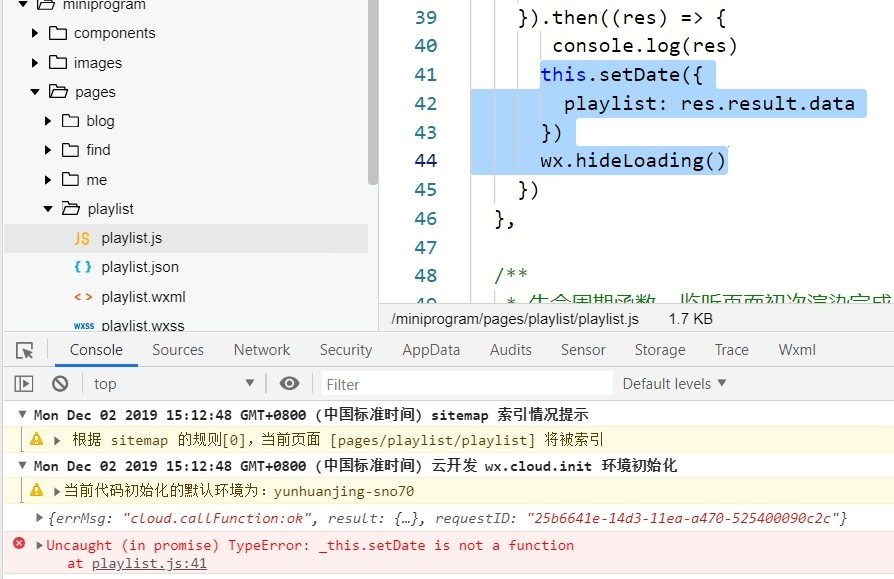Click the angle-bracket icon of playlist.wxml
This screenshot has height=579, width=894.
pos(83,296)
